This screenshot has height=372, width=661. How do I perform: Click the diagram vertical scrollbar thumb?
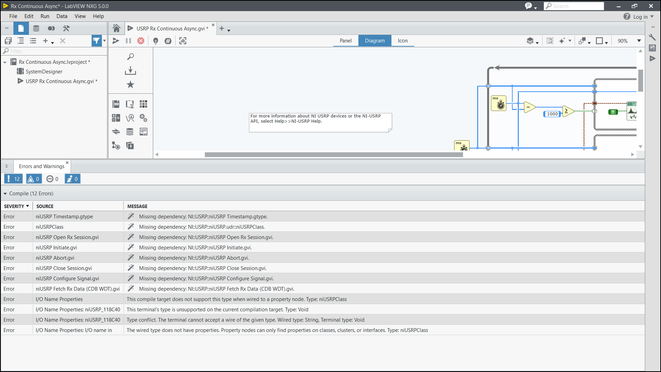640,81
